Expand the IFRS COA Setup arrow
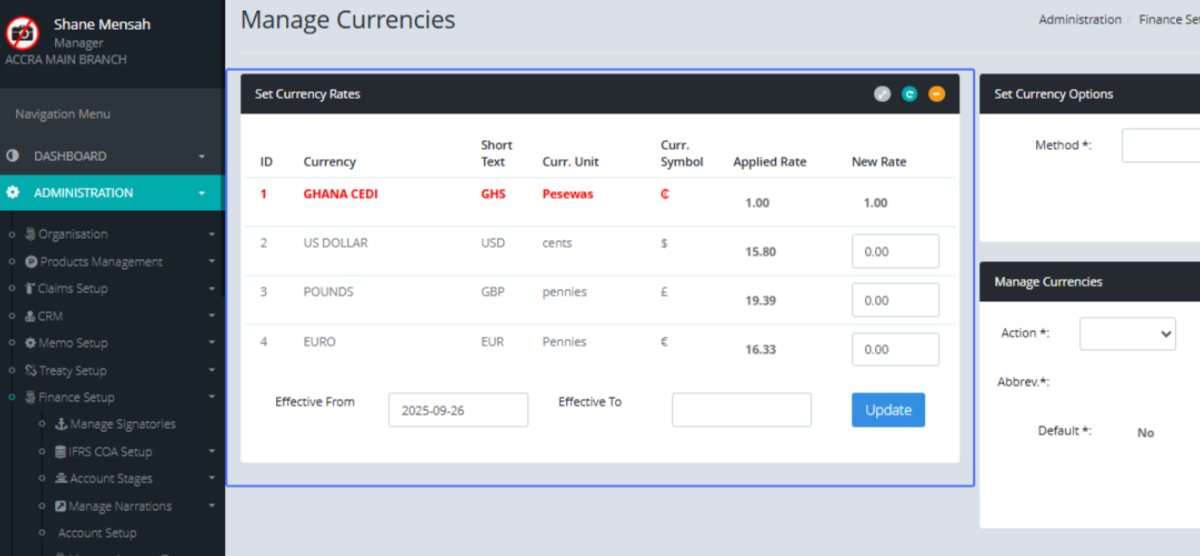1200x556 pixels. point(212,452)
